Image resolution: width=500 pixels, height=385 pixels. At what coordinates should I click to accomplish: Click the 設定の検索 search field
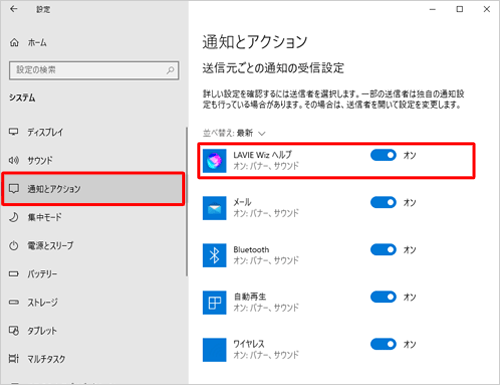94,70
